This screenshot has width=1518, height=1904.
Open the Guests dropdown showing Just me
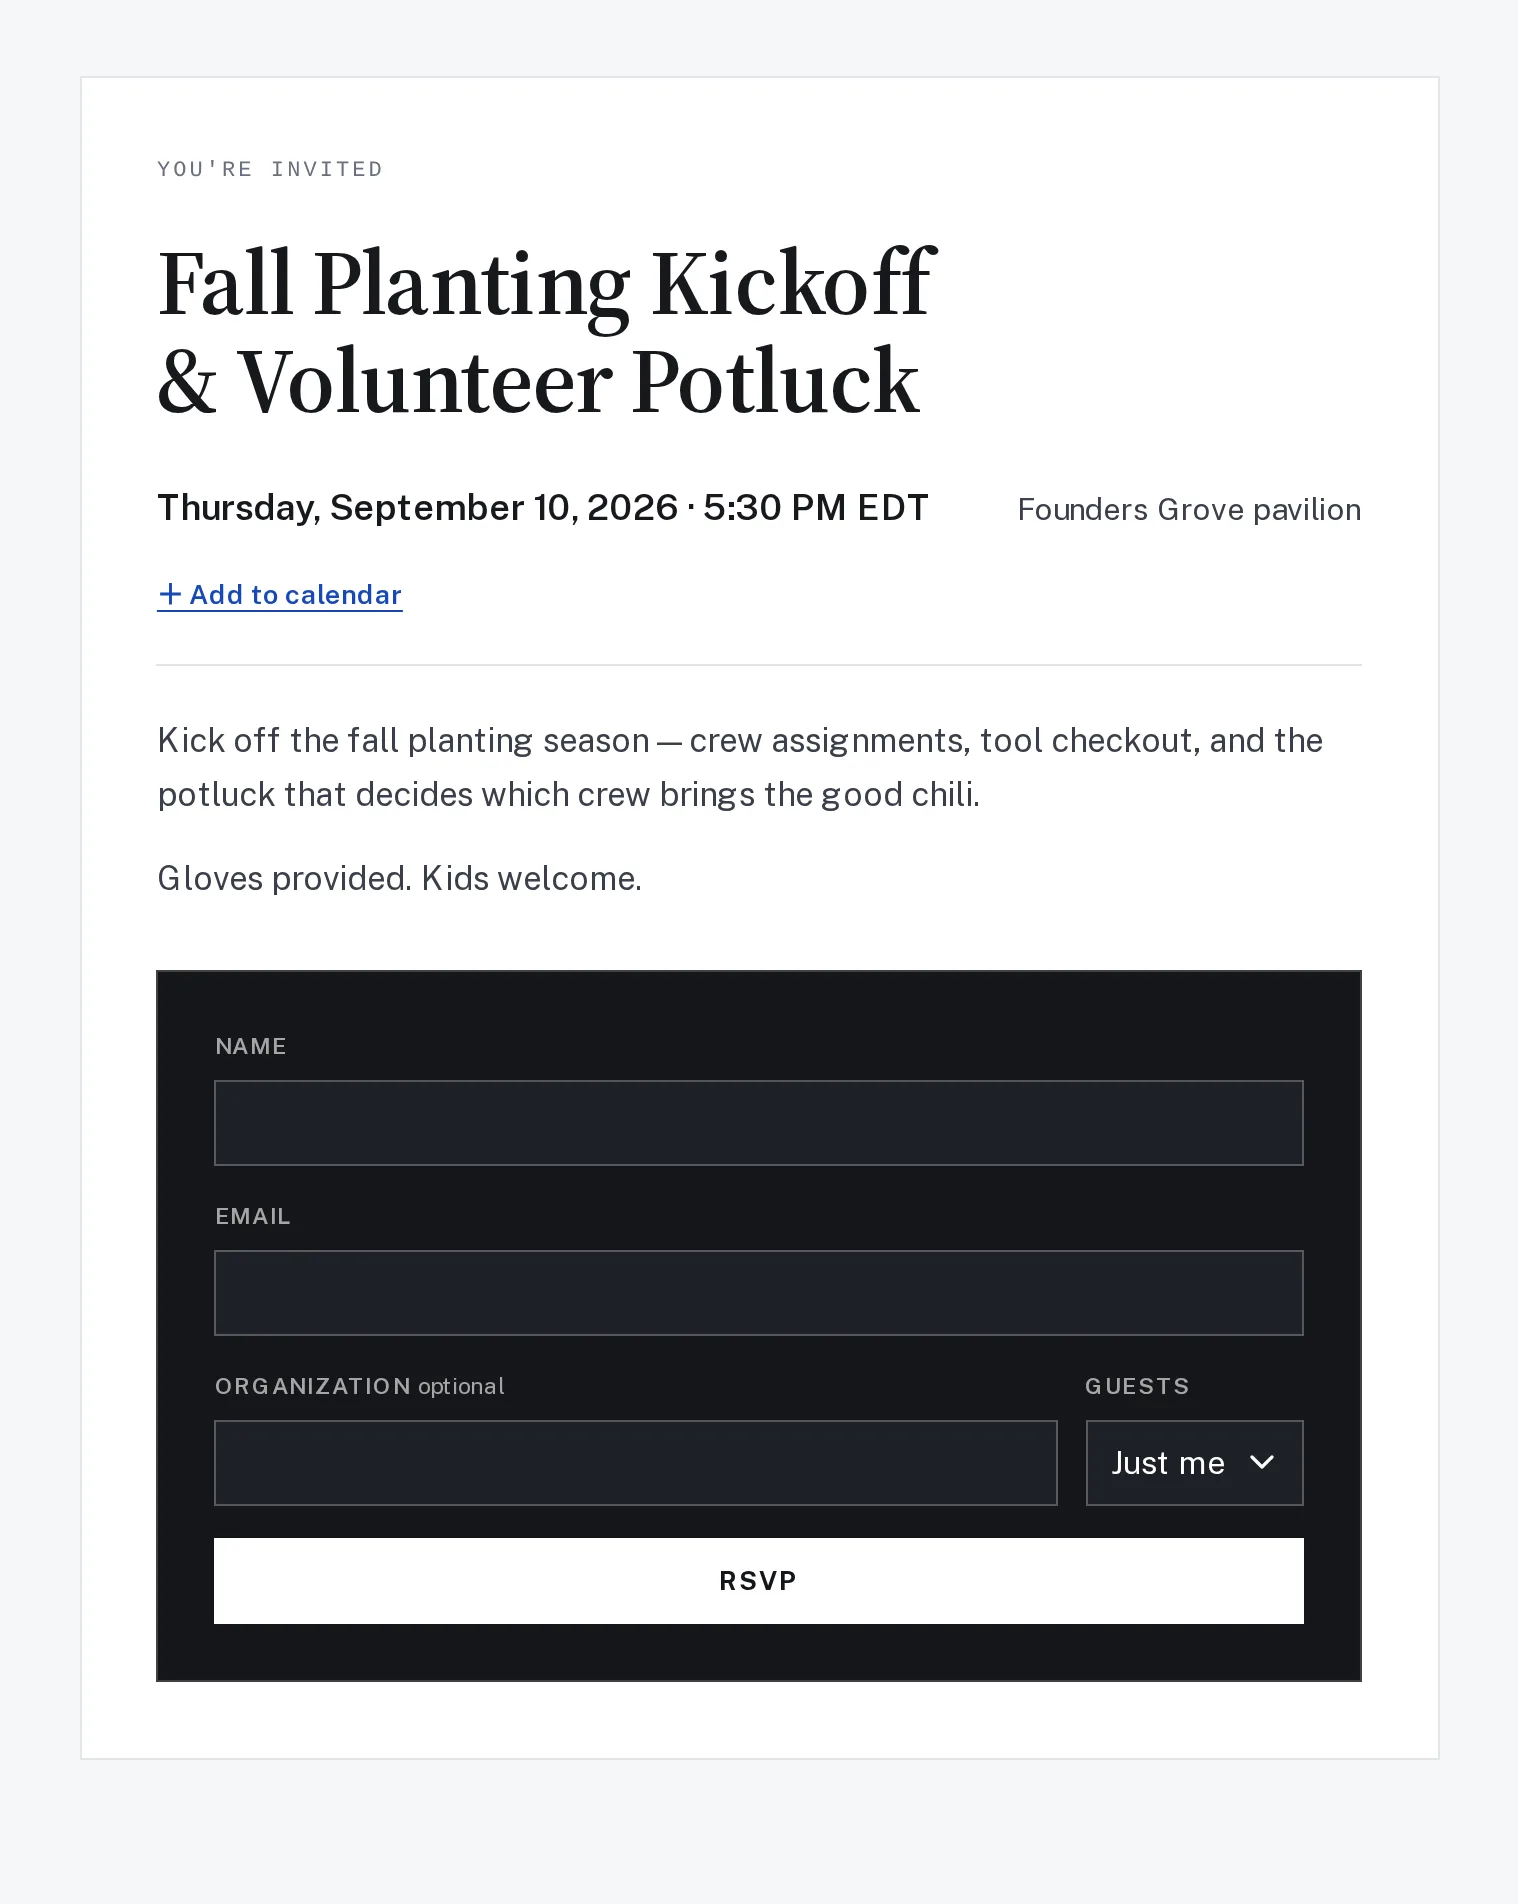(x=1194, y=1463)
